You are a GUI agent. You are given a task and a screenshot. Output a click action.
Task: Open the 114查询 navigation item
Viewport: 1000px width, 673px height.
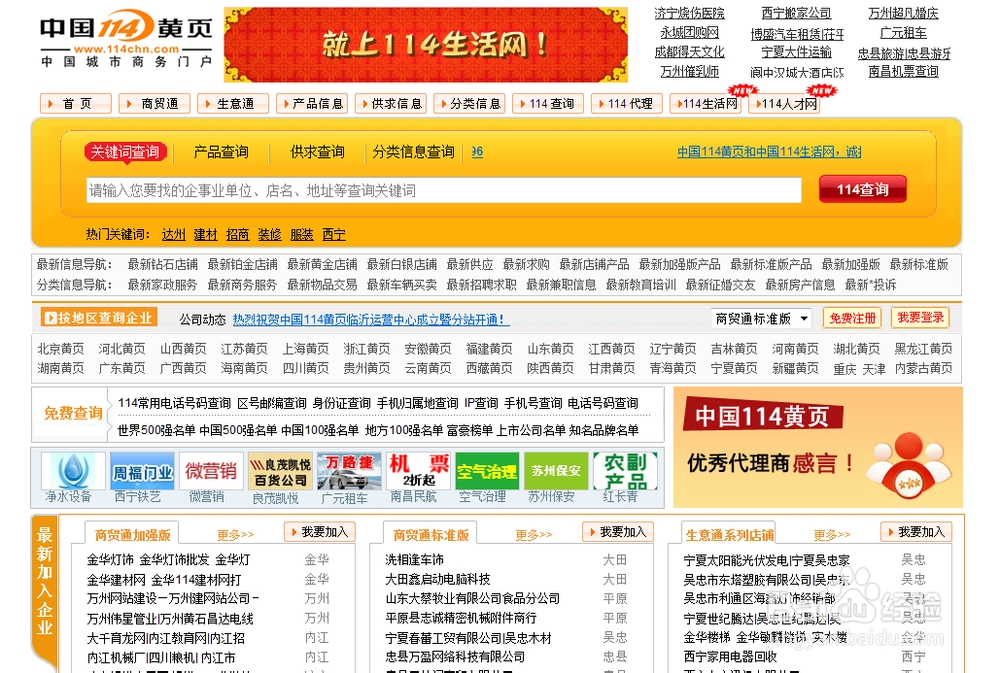(548, 103)
